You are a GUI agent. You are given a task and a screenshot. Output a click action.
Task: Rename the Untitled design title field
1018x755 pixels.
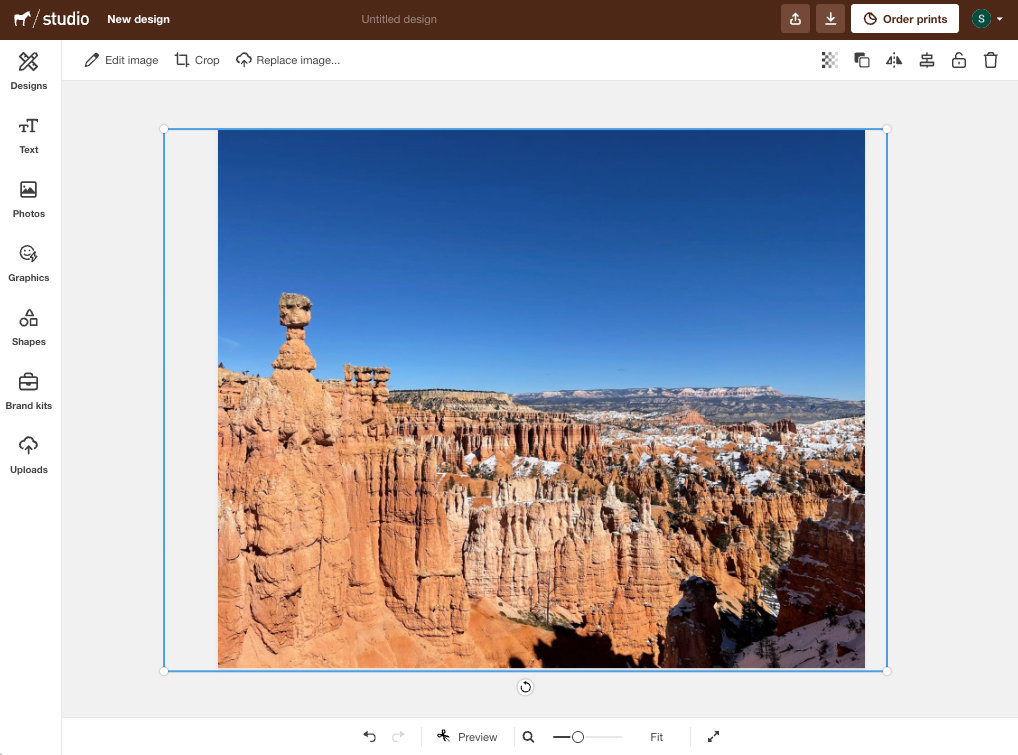click(x=399, y=18)
